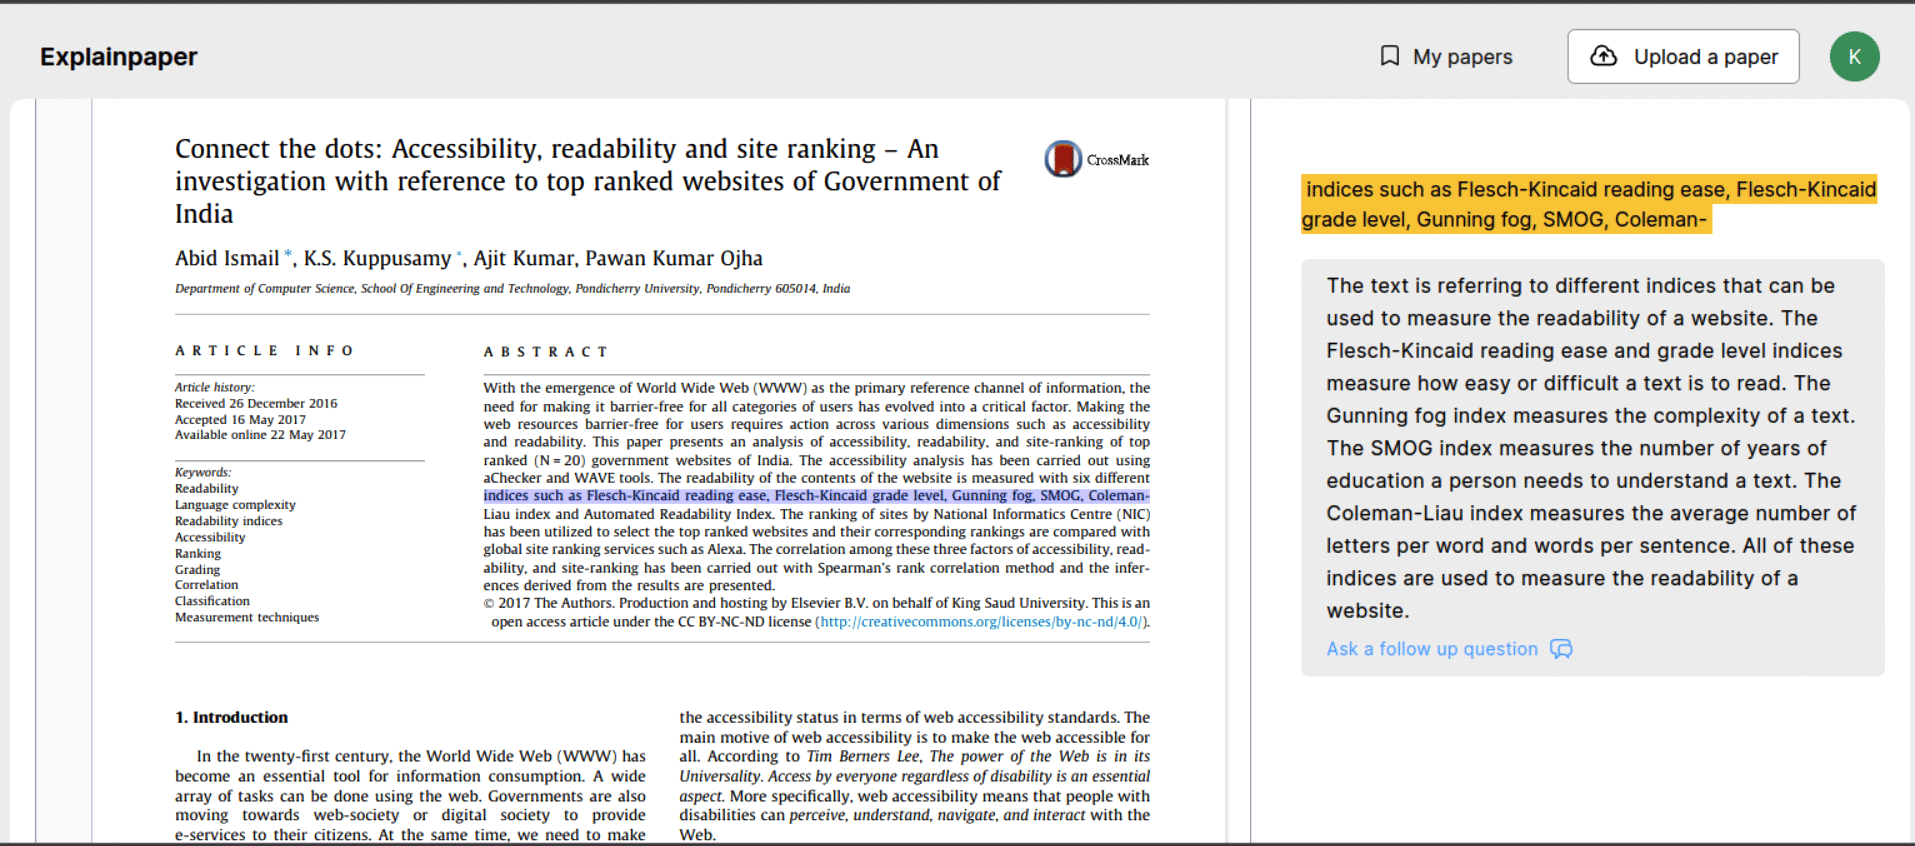Click 'Accepted 16 May 2017'
Viewport: 1915px width, 846px height.
click(240, 420)
